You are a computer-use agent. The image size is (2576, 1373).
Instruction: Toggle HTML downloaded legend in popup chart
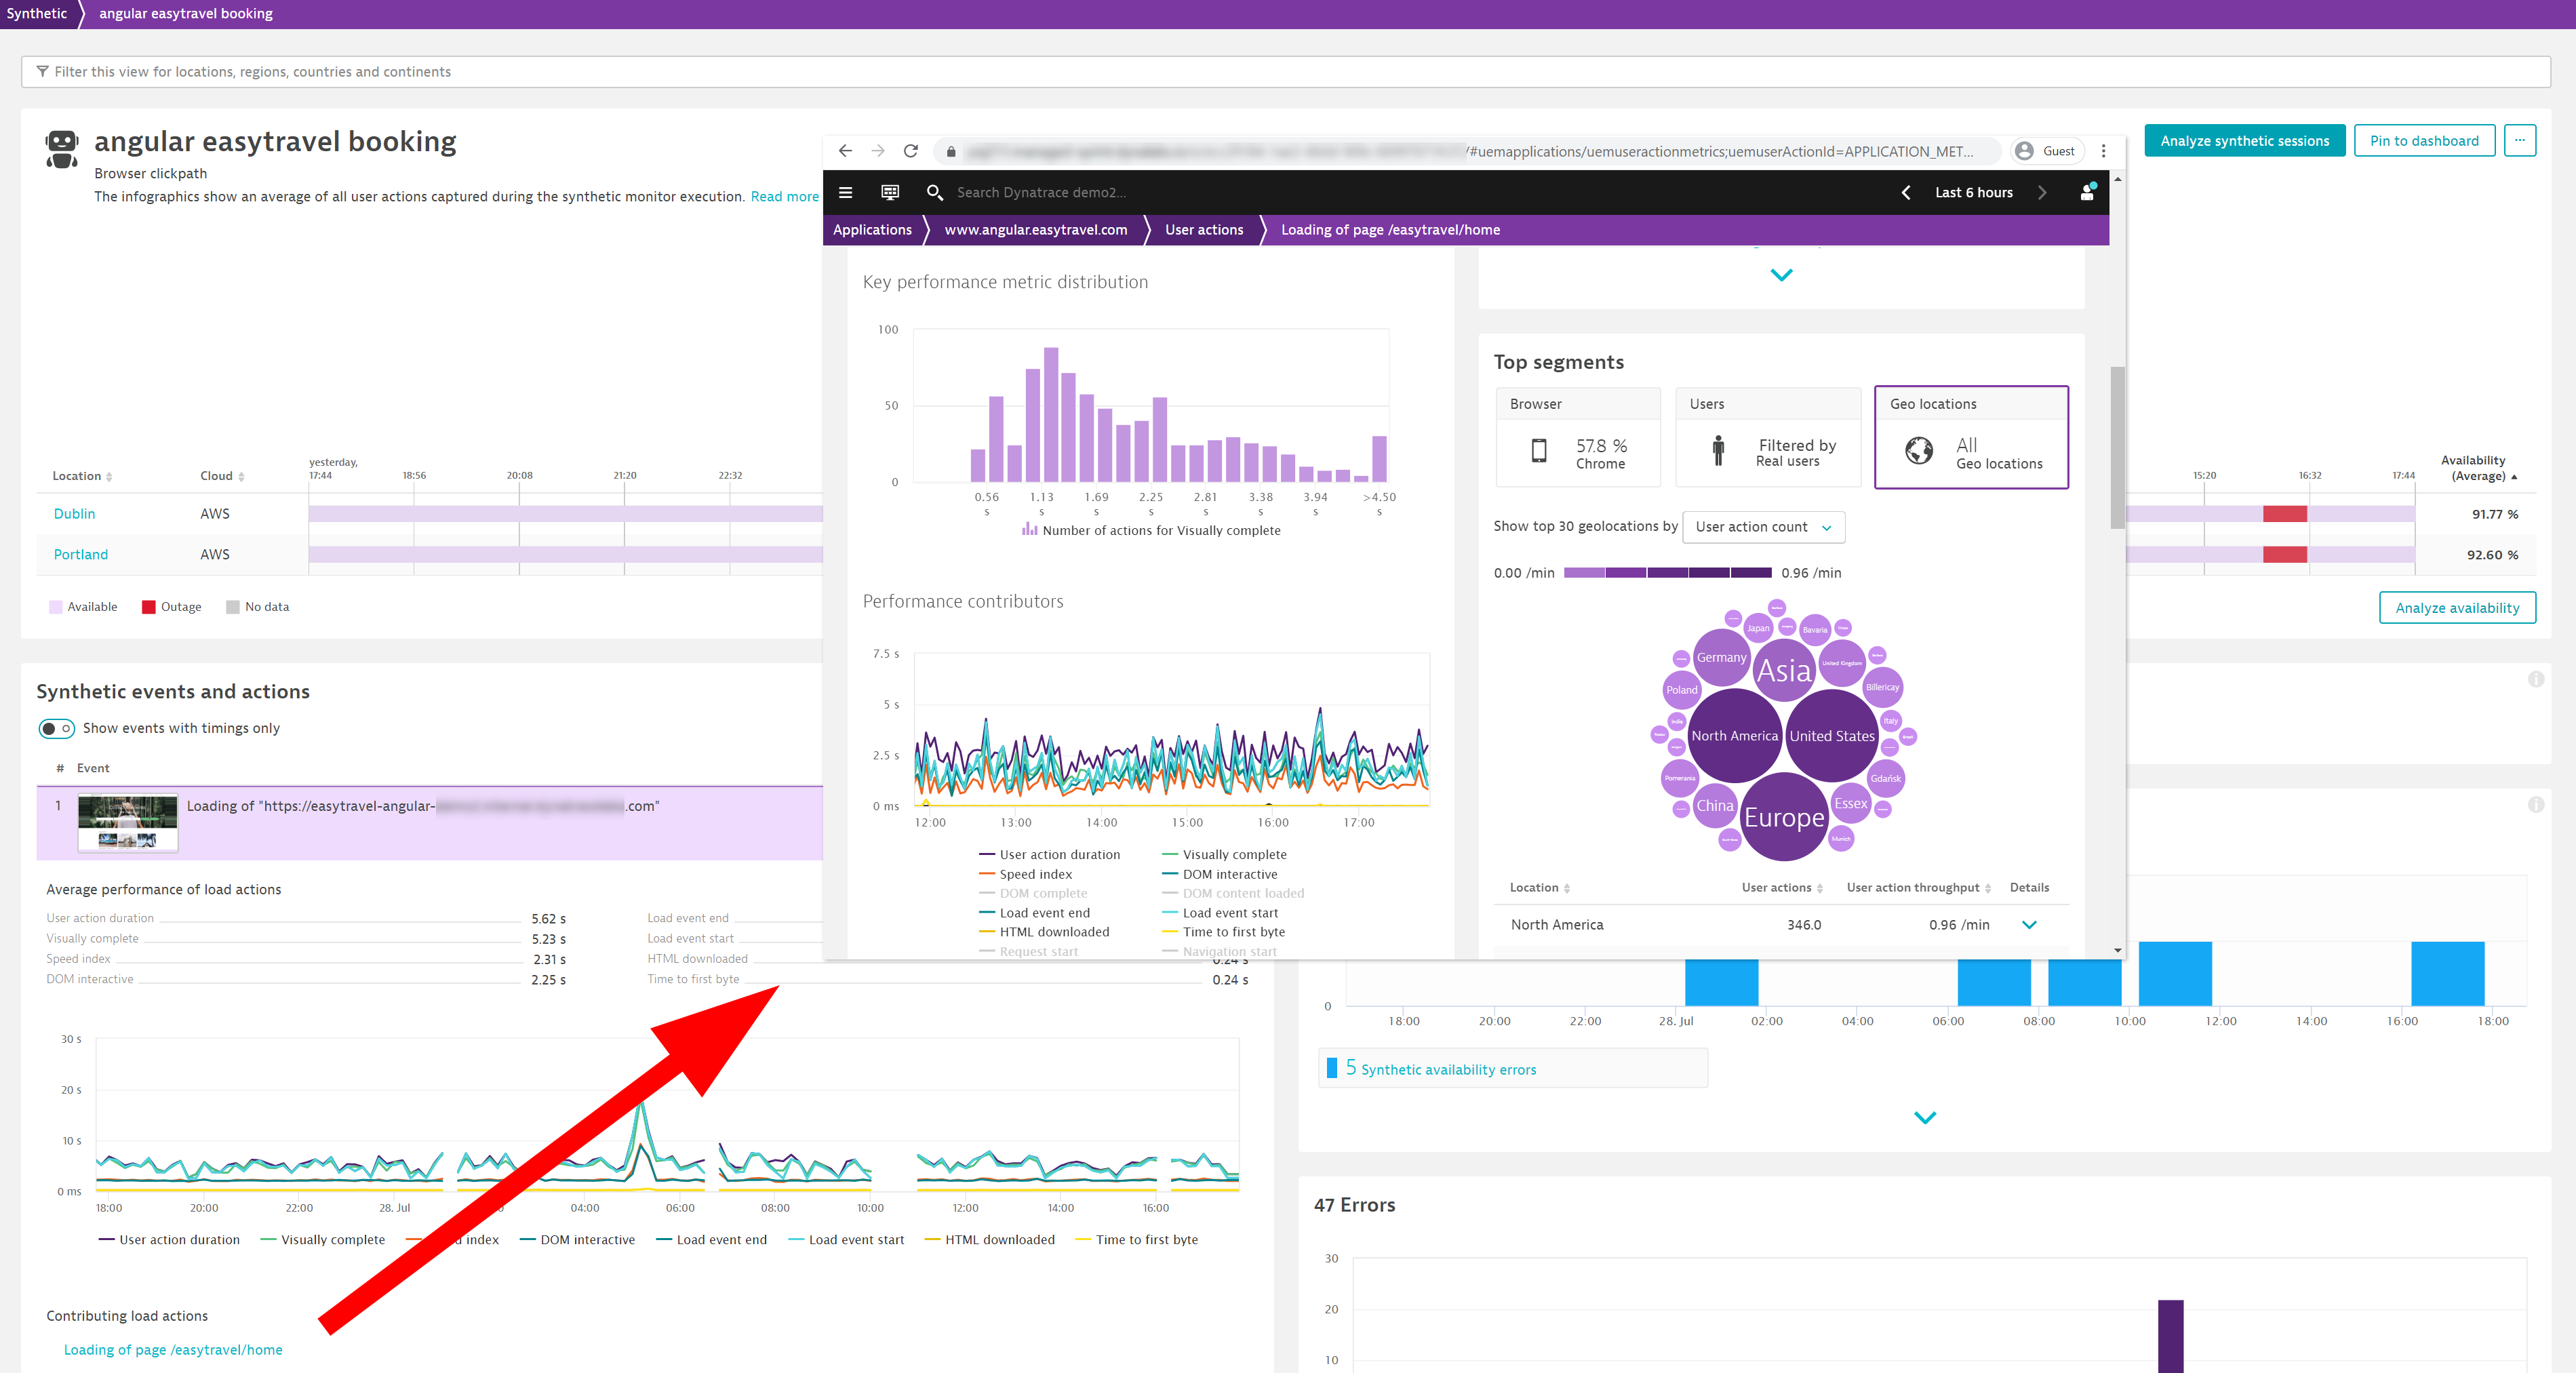point(1044,932)
